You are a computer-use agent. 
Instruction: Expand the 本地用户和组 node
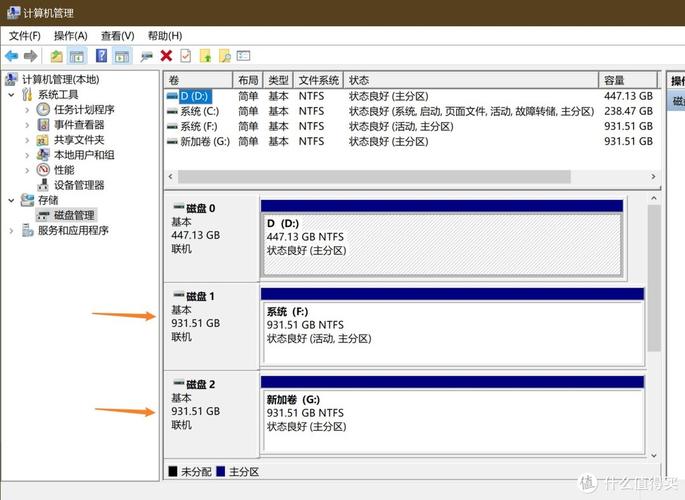click(27, 155)
